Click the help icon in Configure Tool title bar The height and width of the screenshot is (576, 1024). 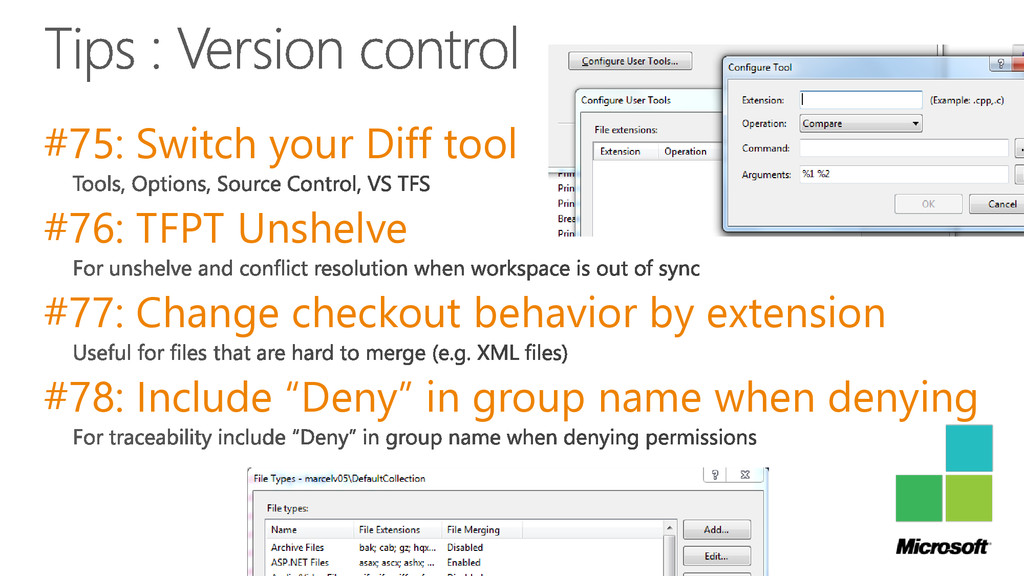[1000, 64]
